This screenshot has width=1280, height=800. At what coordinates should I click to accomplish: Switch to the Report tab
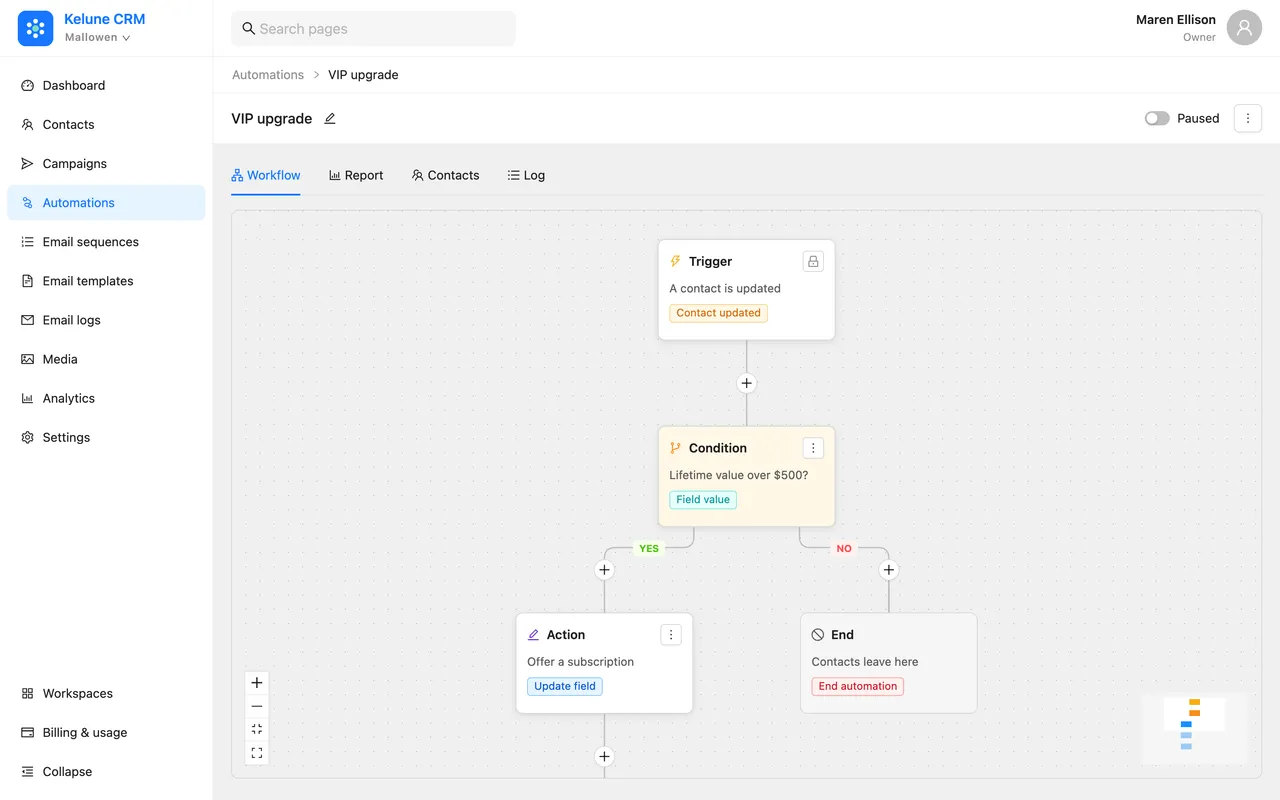(356, 175)
